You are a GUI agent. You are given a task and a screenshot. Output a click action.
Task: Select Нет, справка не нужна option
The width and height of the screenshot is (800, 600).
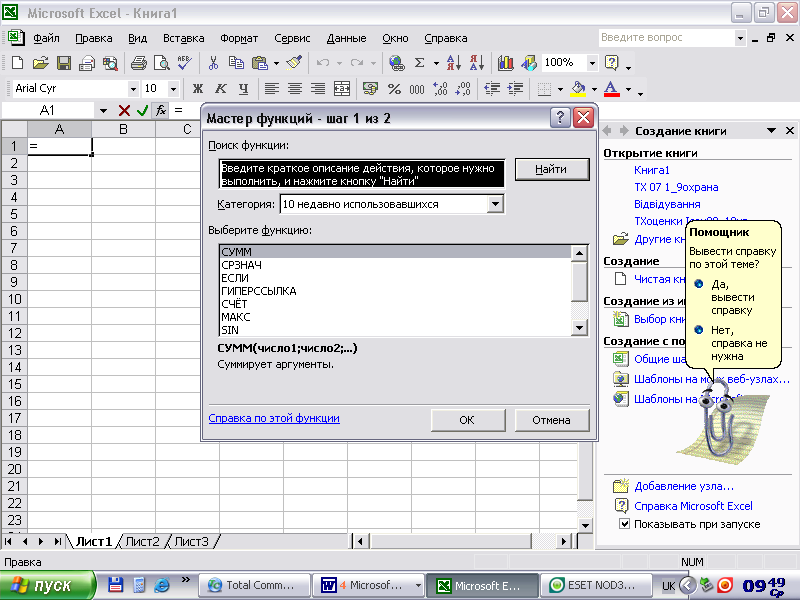coord(732,343)
